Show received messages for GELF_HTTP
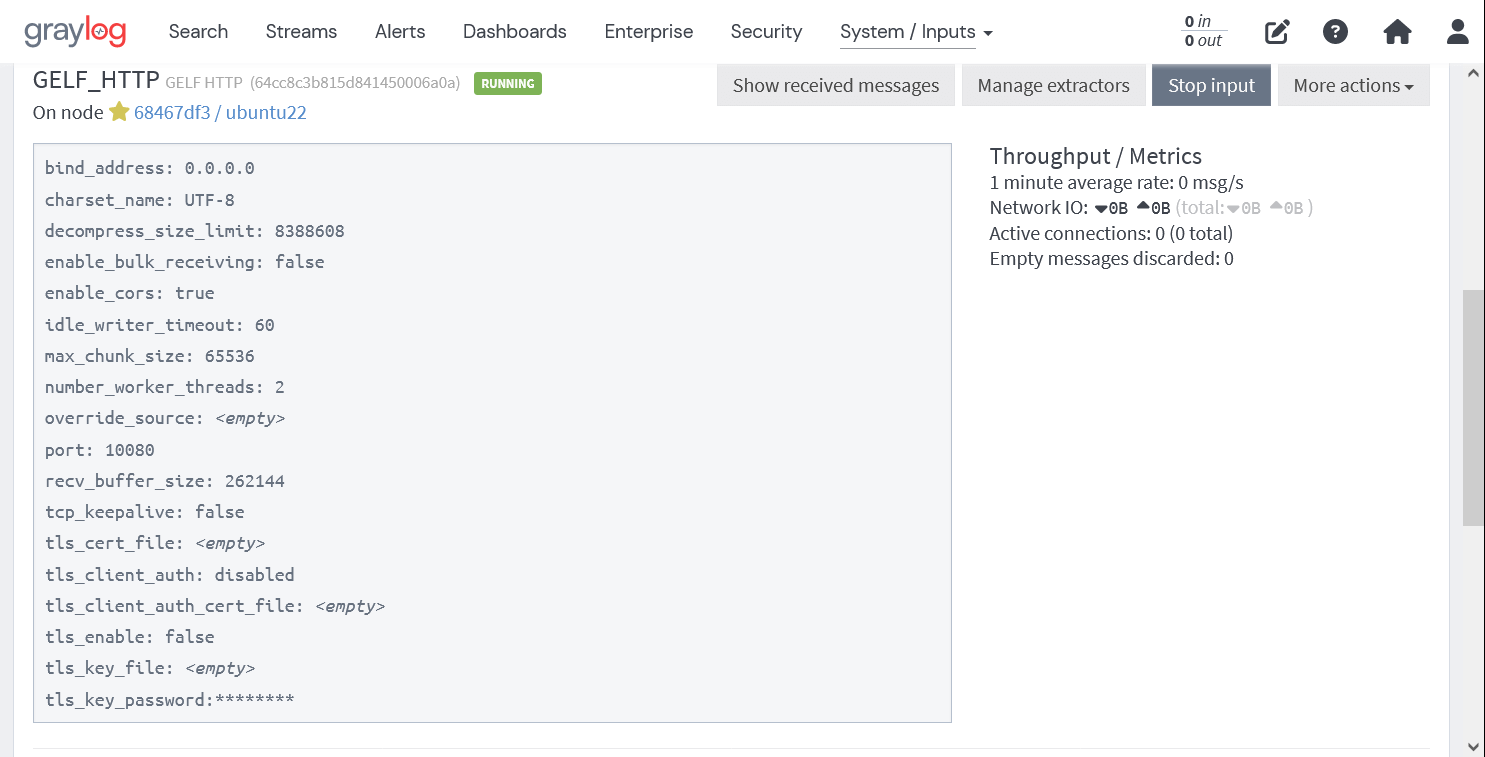This screenshot has width=1485, height=757. [836, 85]
